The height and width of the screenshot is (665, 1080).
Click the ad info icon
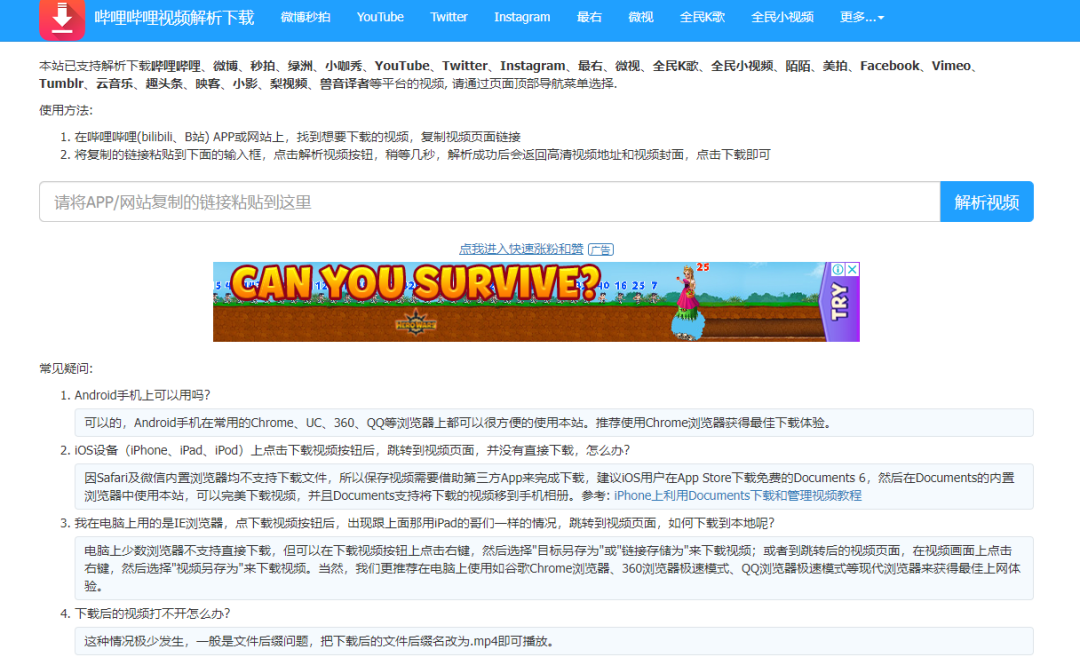coord(838,269)
